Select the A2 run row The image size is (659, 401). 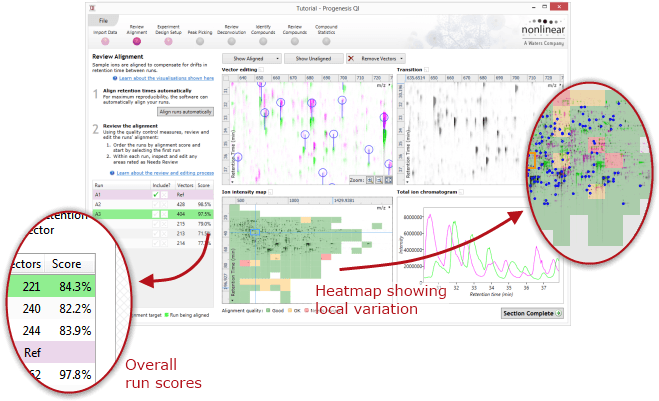point(153,204)
